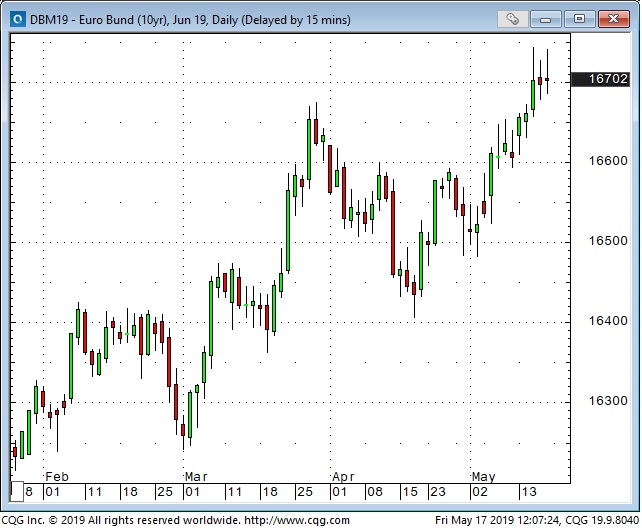This screenshot has height=528, width=642.
Task: Click the CQG logo icon in title bar
Action: [x=18, y=19]
